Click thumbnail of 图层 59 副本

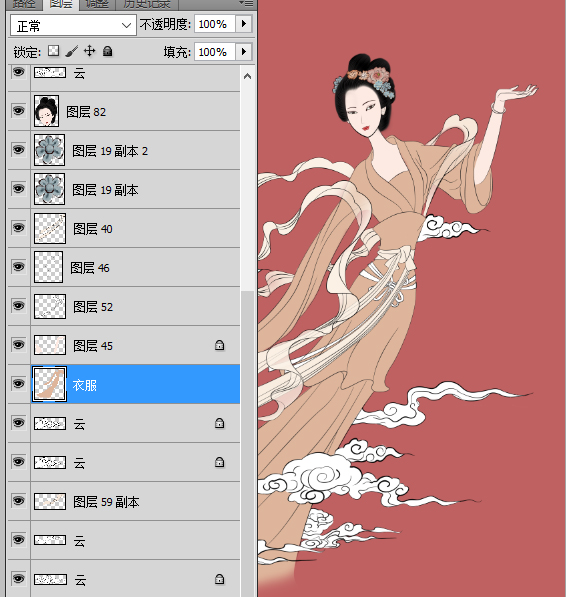tap(50, 501)
